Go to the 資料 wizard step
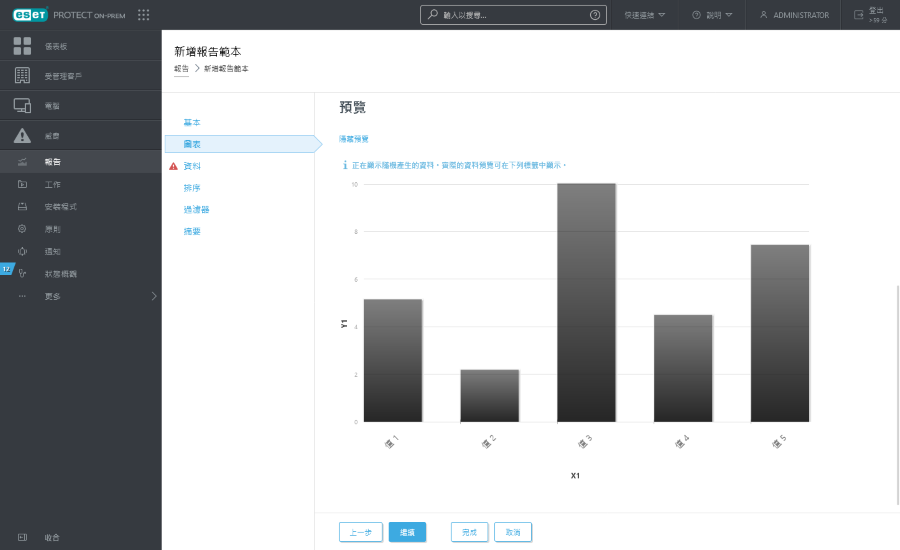This screenshot has height=550, width=900. (x=192, y=166)
